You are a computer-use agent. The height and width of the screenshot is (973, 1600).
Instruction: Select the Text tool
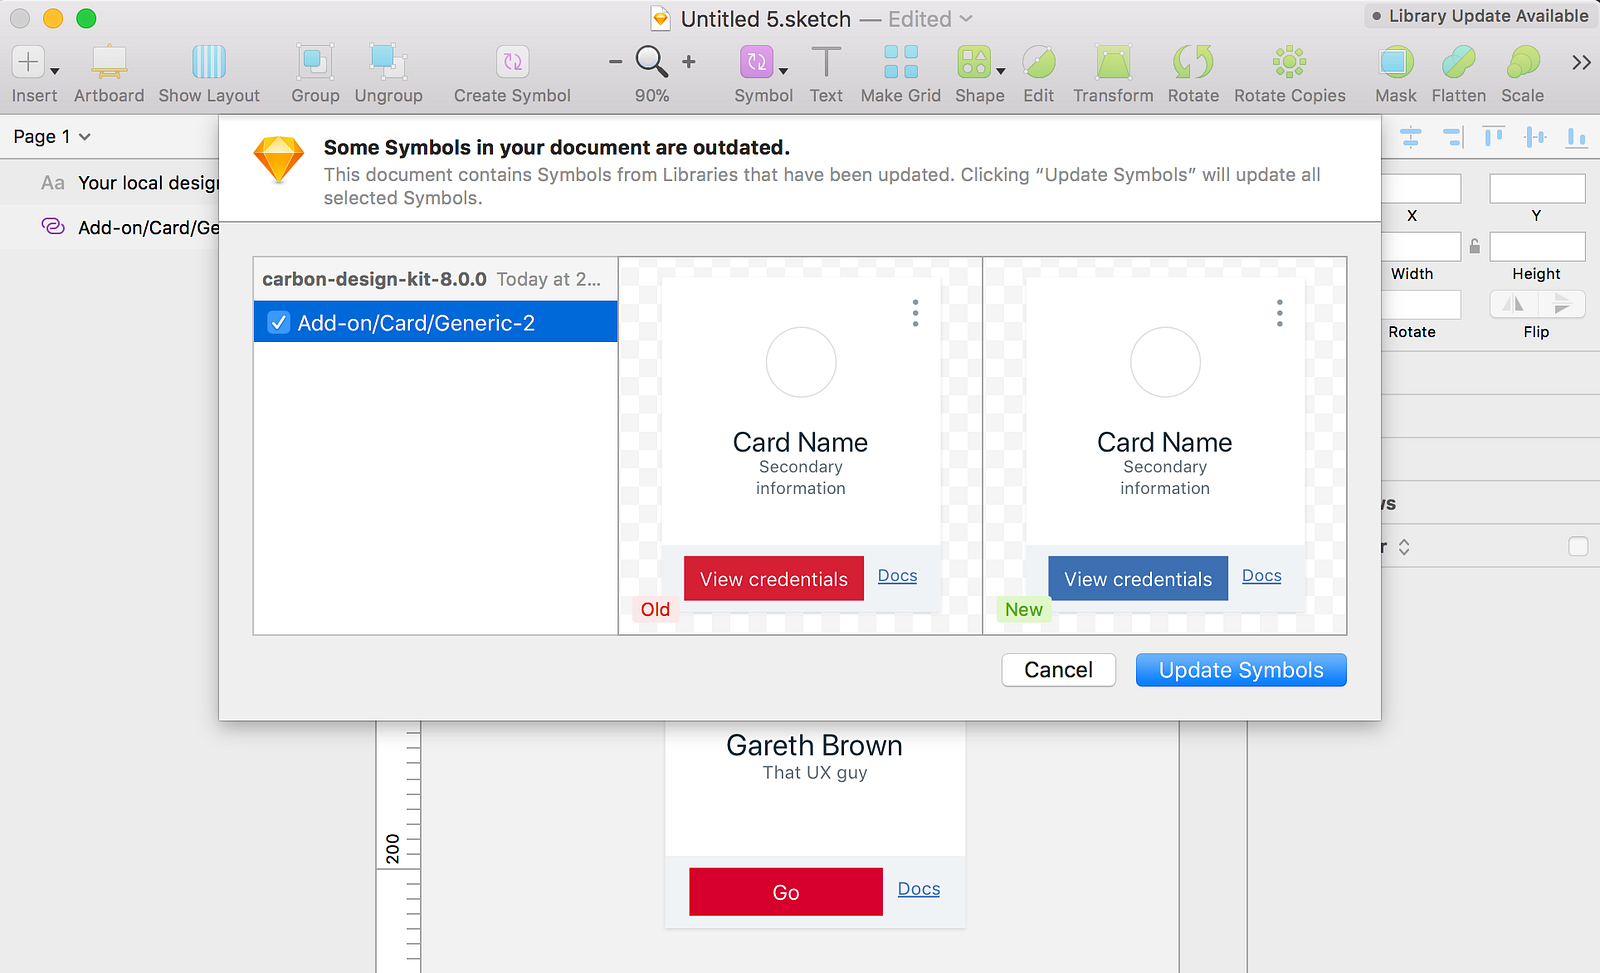[826, 62]
